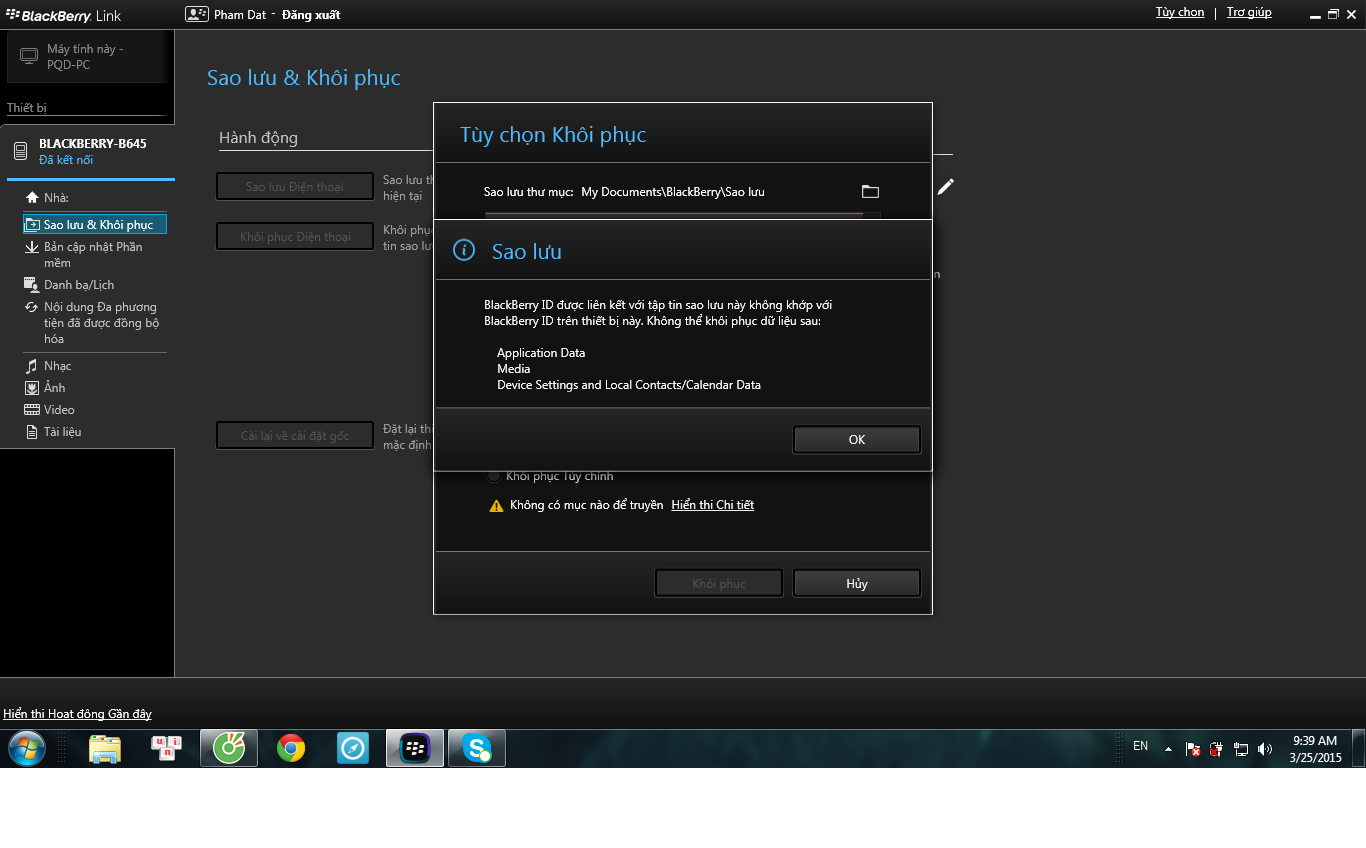The image size is (1366, 848).
Task: Click the Pham Dat account icon
Action: [x=196, y=14]
